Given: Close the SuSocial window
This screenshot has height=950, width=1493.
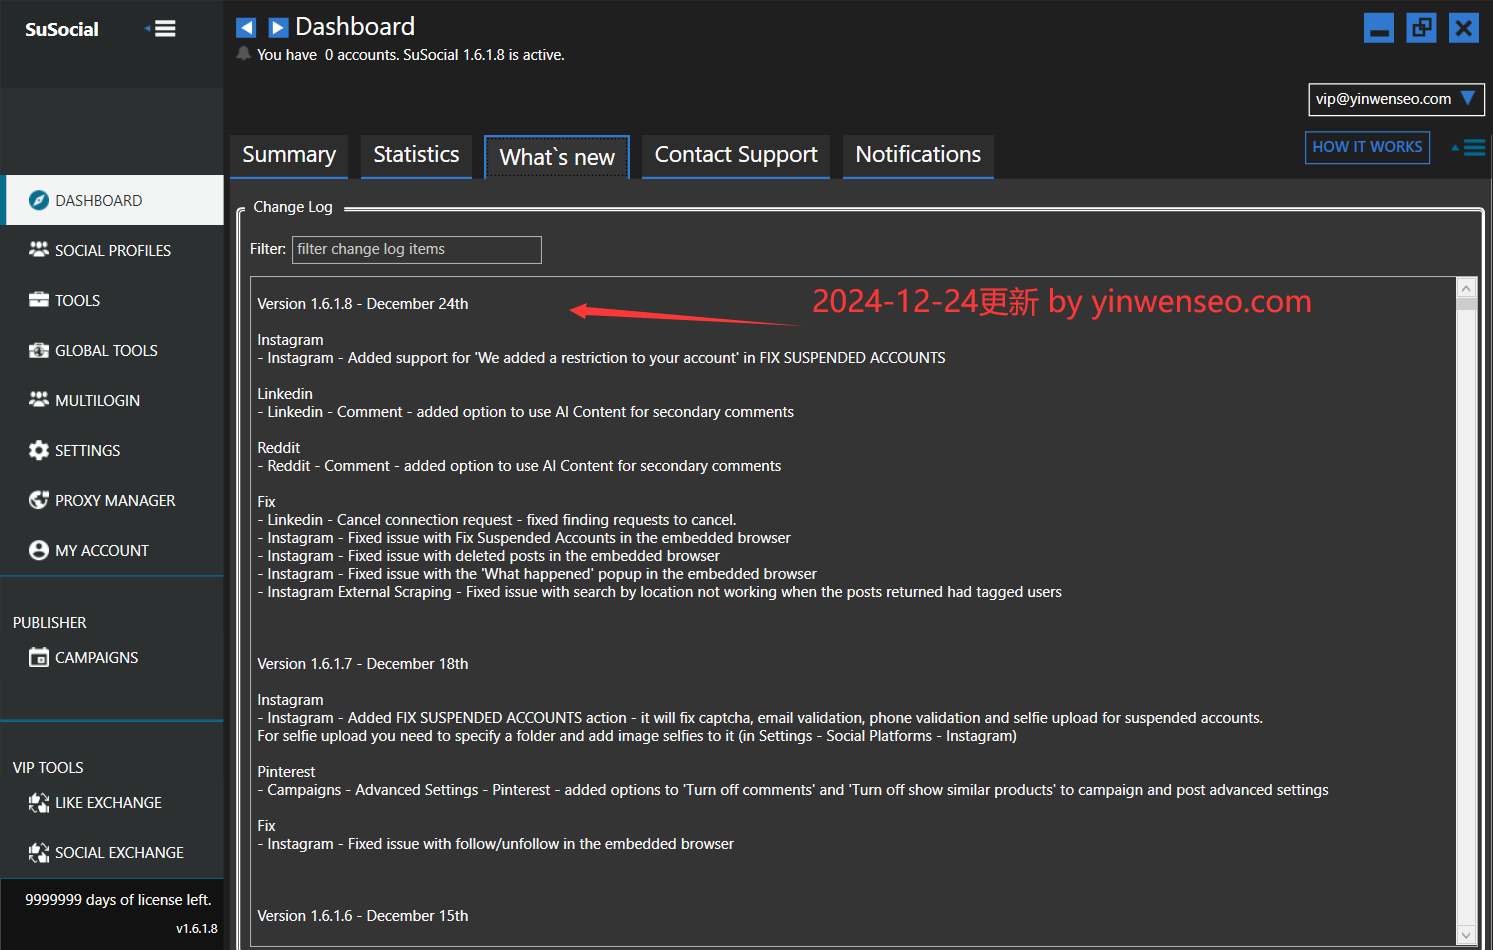Looking at the screenshot, I should (1463, 28).
